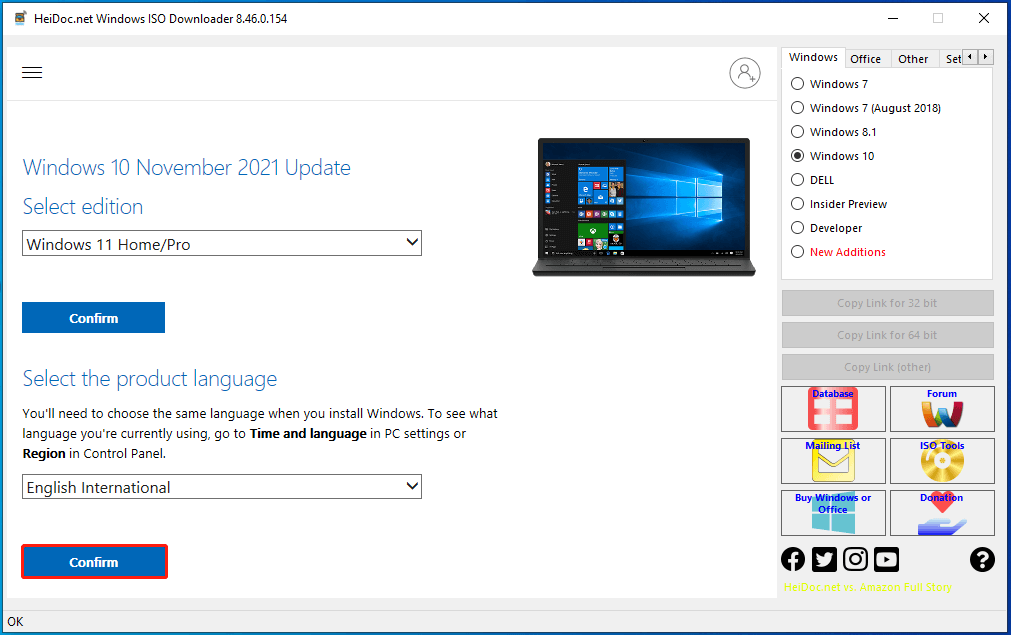Select the Insider Preview option
The width and height of the screenshot is (1011, 635).
click(x=797, y=204)
